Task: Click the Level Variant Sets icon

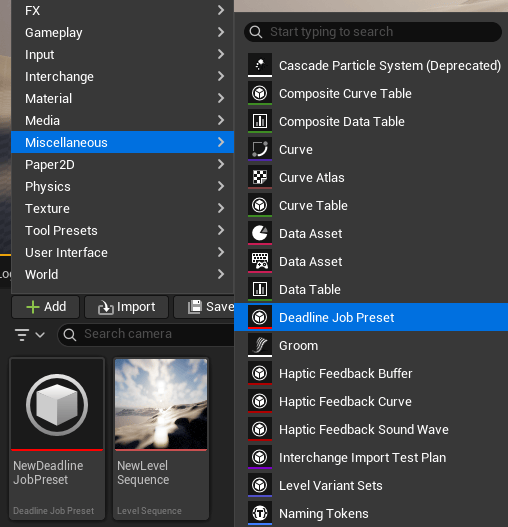Action: (260, 485)
